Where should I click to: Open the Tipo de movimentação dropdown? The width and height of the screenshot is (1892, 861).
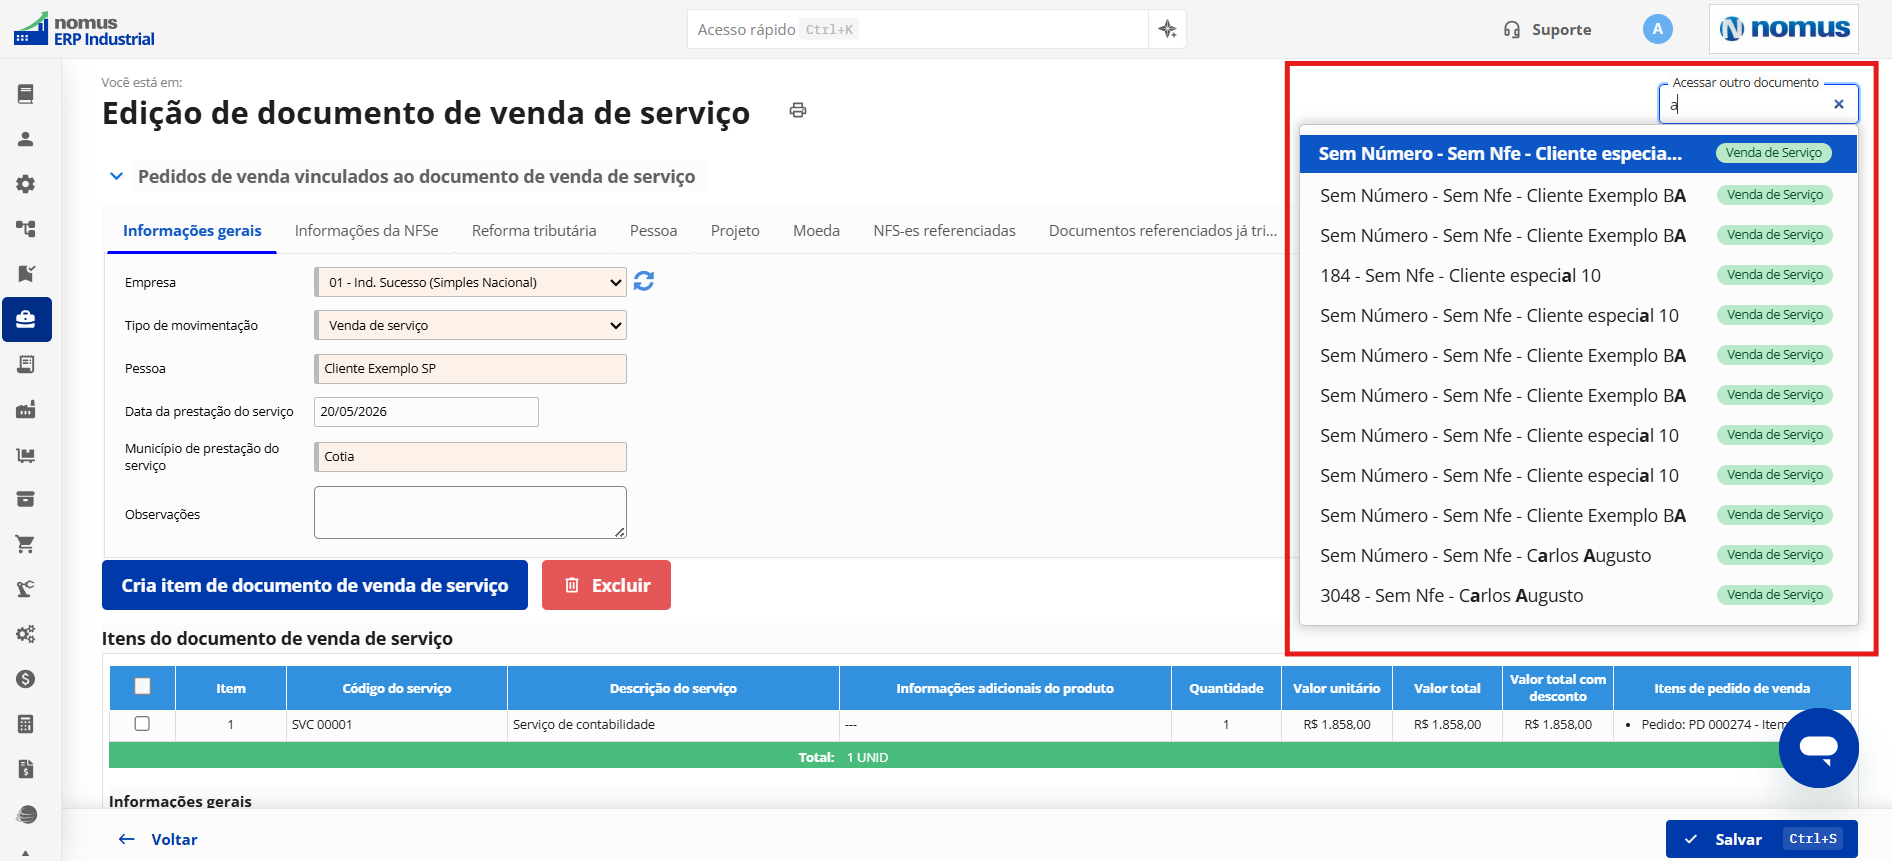point(470,325)
